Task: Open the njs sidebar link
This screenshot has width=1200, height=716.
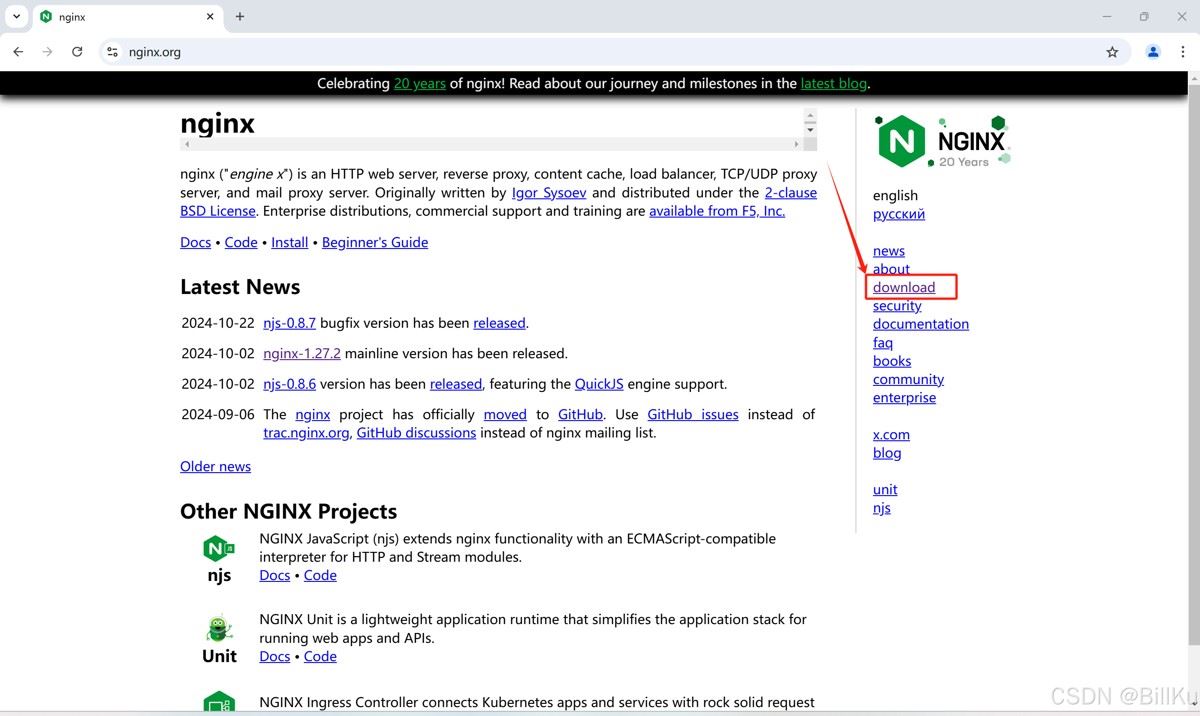Action: [882, 508]
